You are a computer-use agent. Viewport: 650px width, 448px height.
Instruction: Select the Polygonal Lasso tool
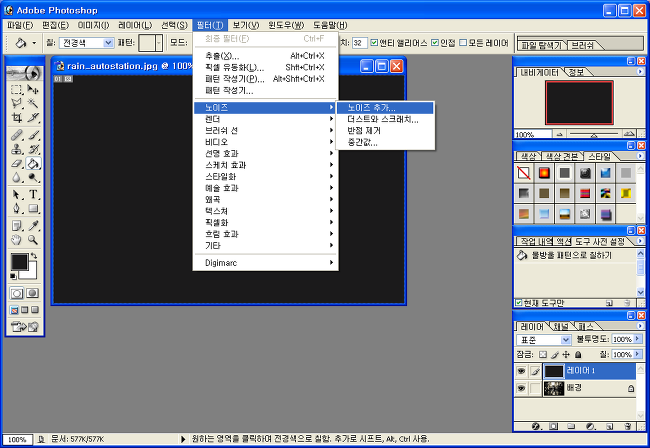17,104
